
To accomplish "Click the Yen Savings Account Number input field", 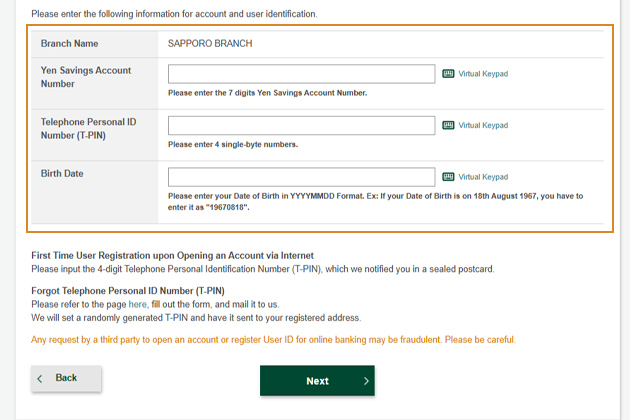I will coord(301,74).
